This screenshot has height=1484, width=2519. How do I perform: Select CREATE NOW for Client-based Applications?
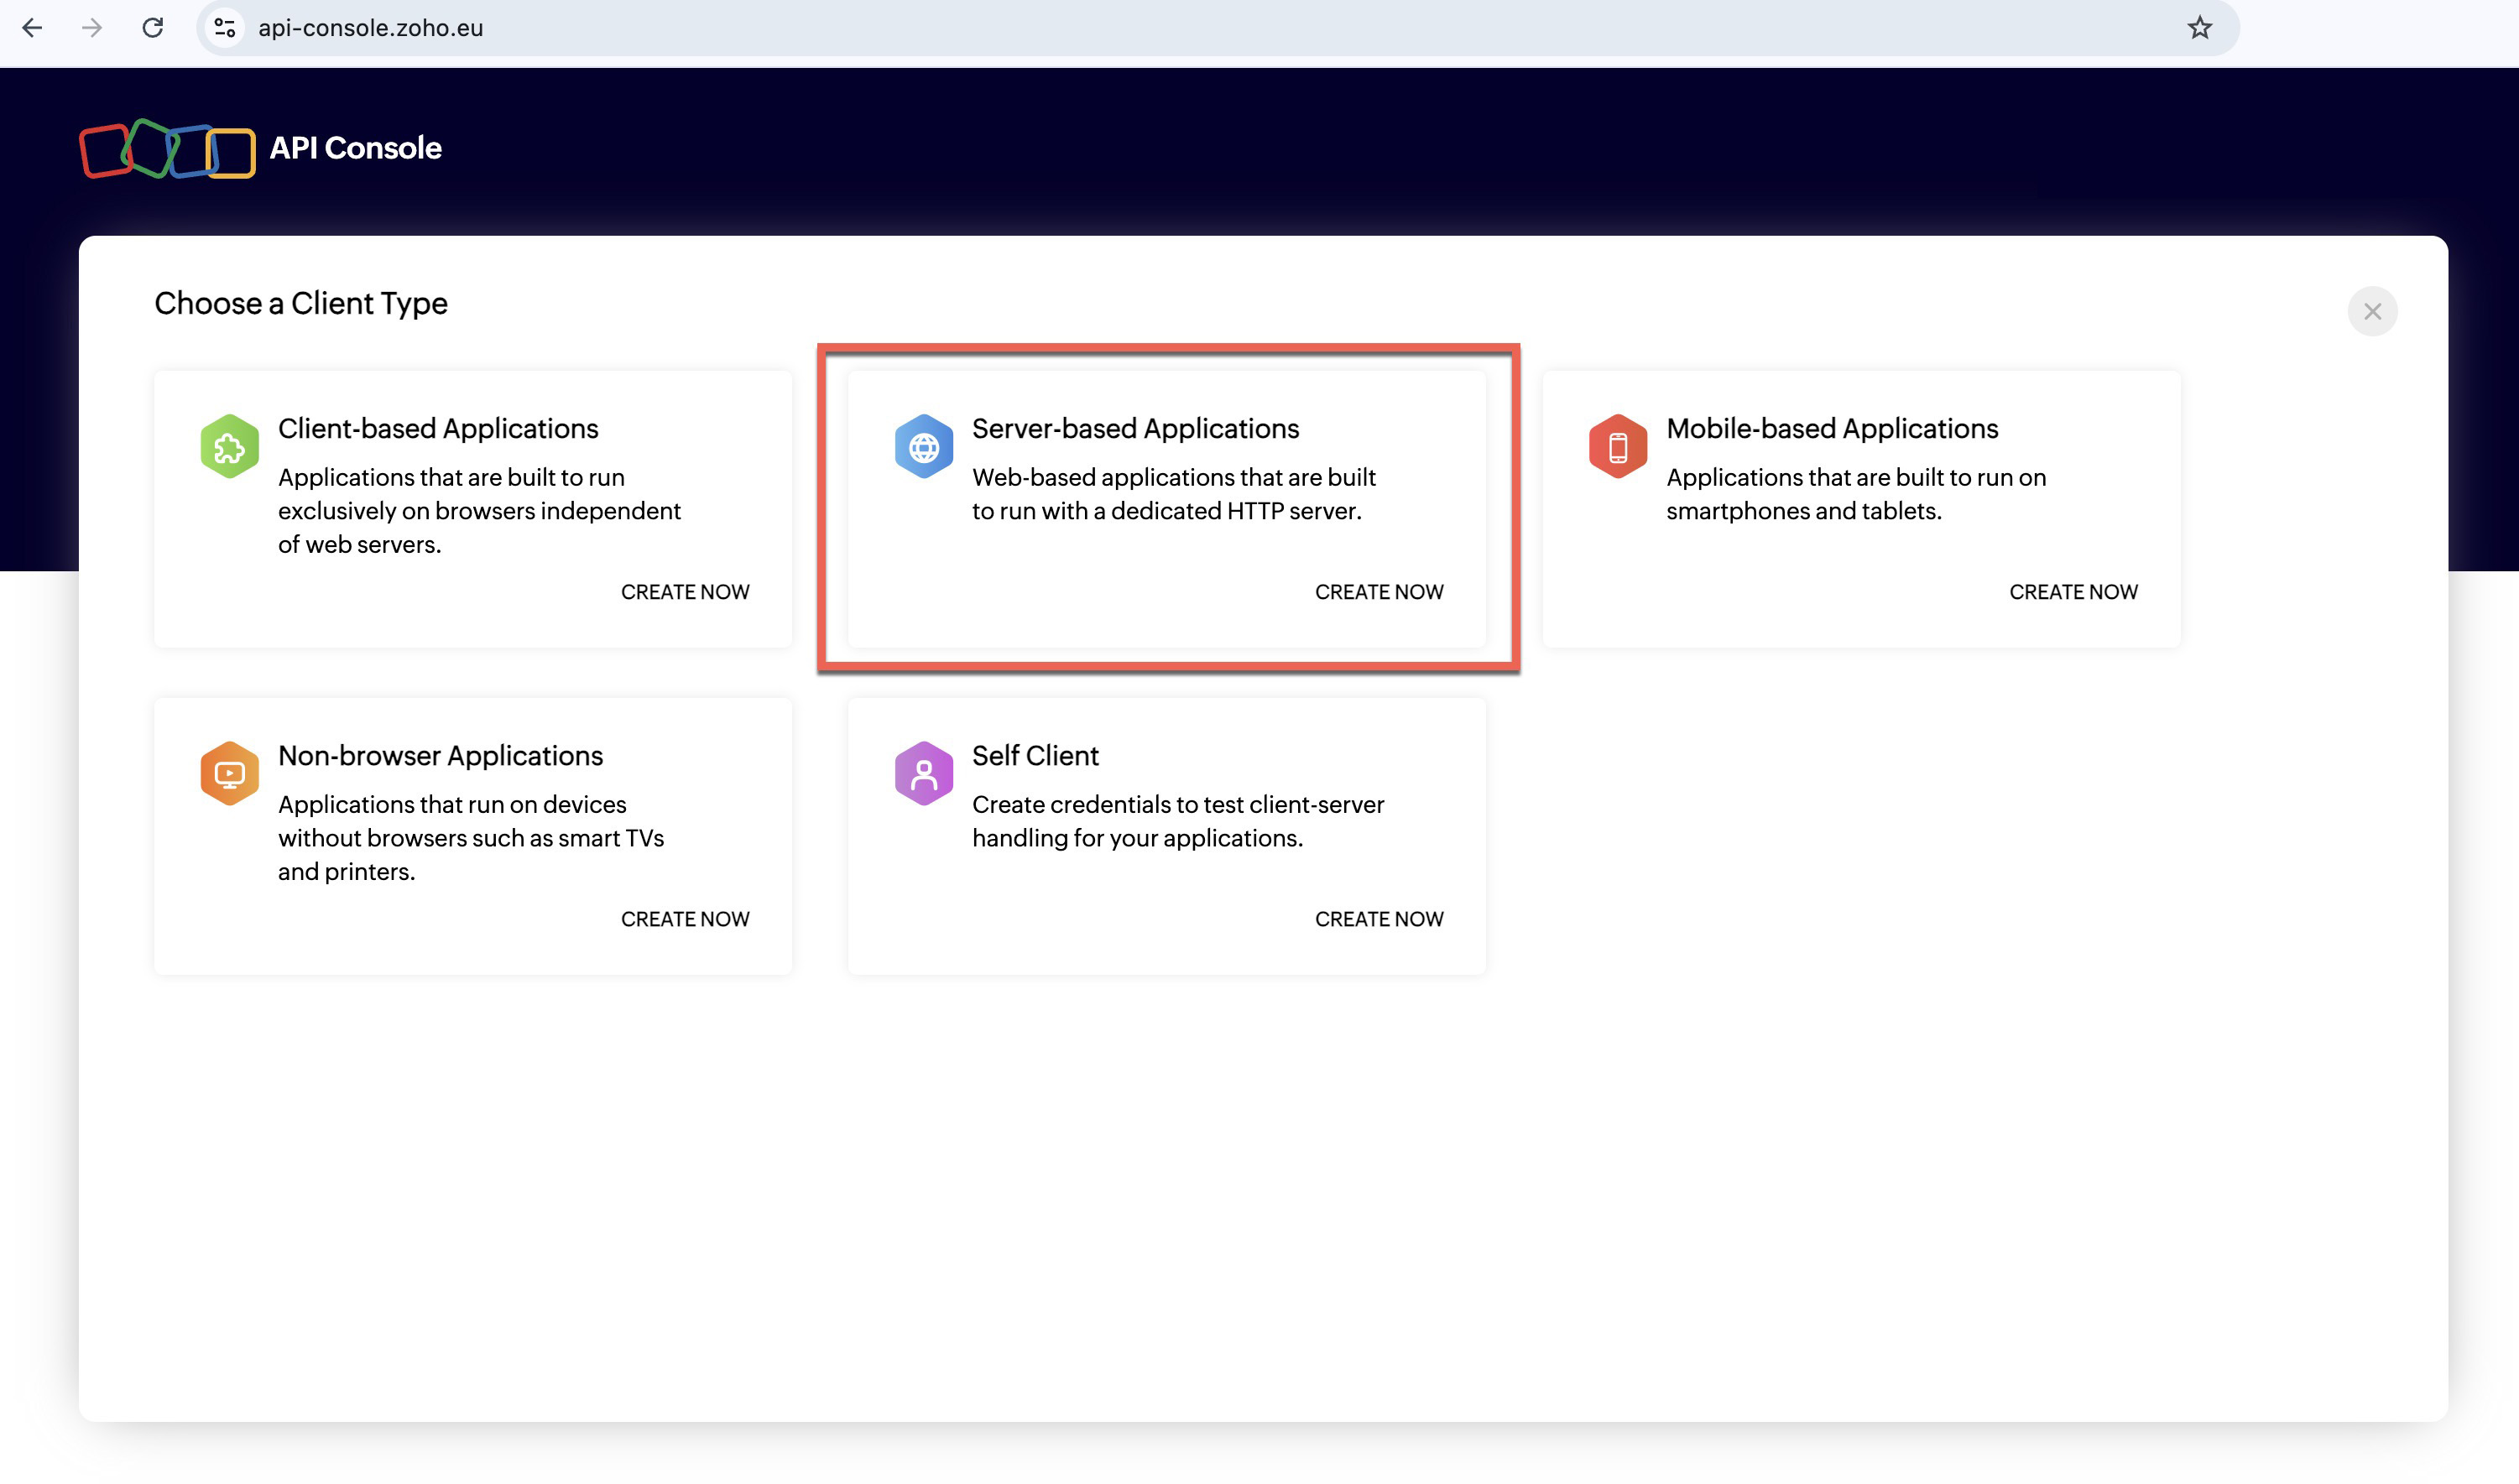(686, 590)
